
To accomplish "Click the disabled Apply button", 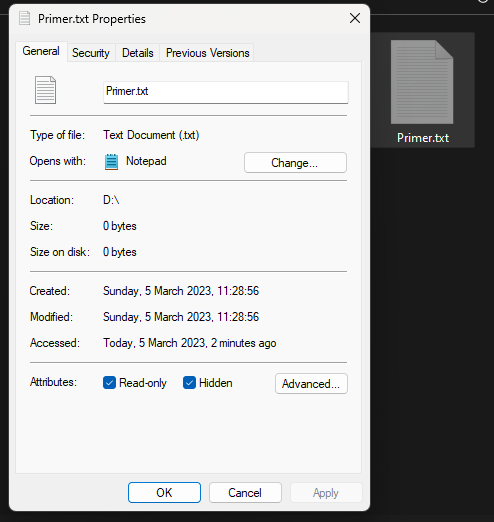I will coord(326,492).
